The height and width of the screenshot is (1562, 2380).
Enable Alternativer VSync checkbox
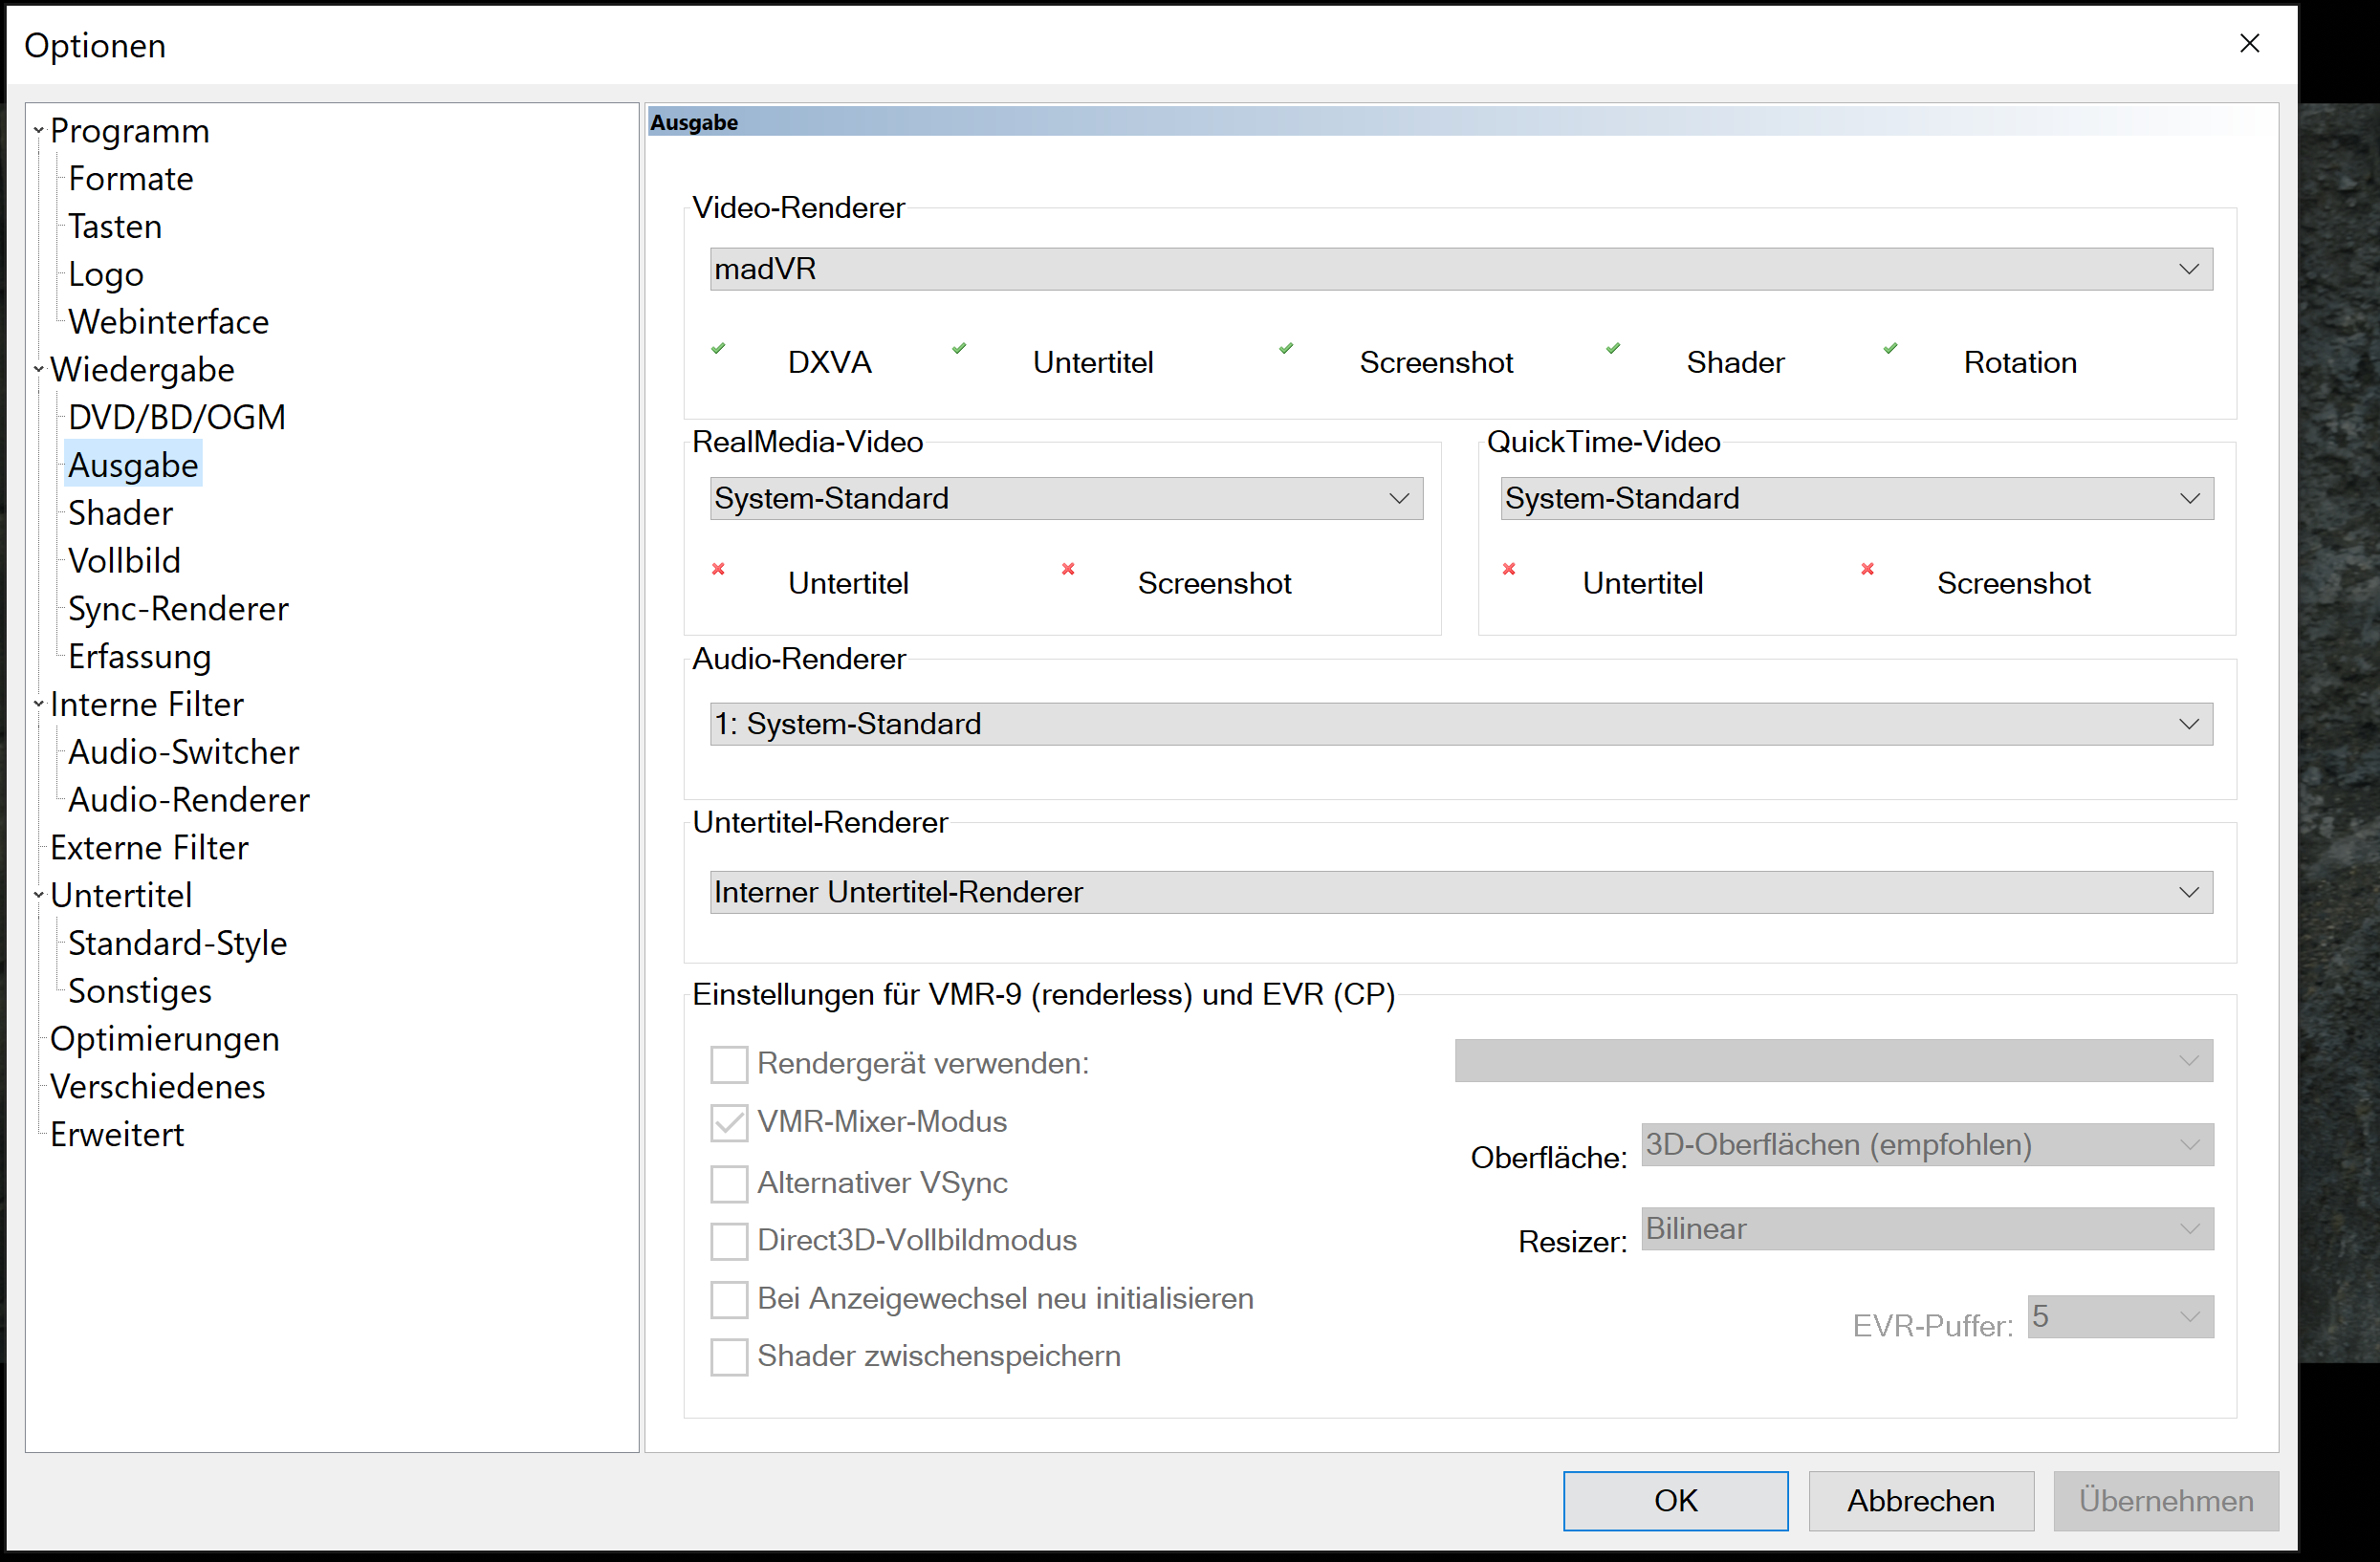(x=729, y=1183)
